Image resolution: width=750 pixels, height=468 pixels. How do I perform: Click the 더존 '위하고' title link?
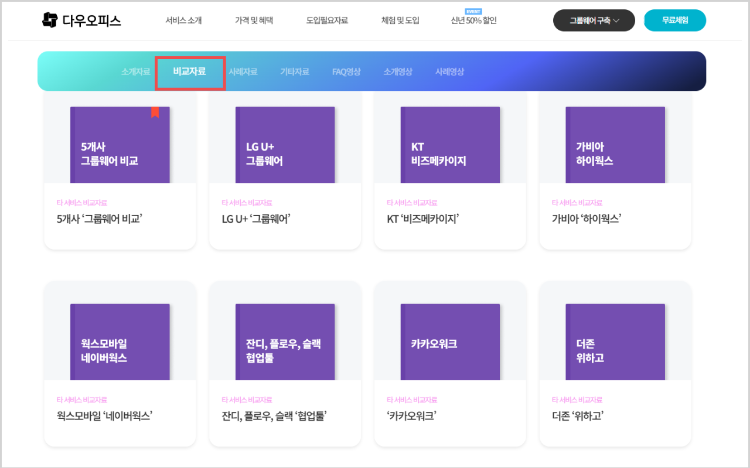point(578,416)
